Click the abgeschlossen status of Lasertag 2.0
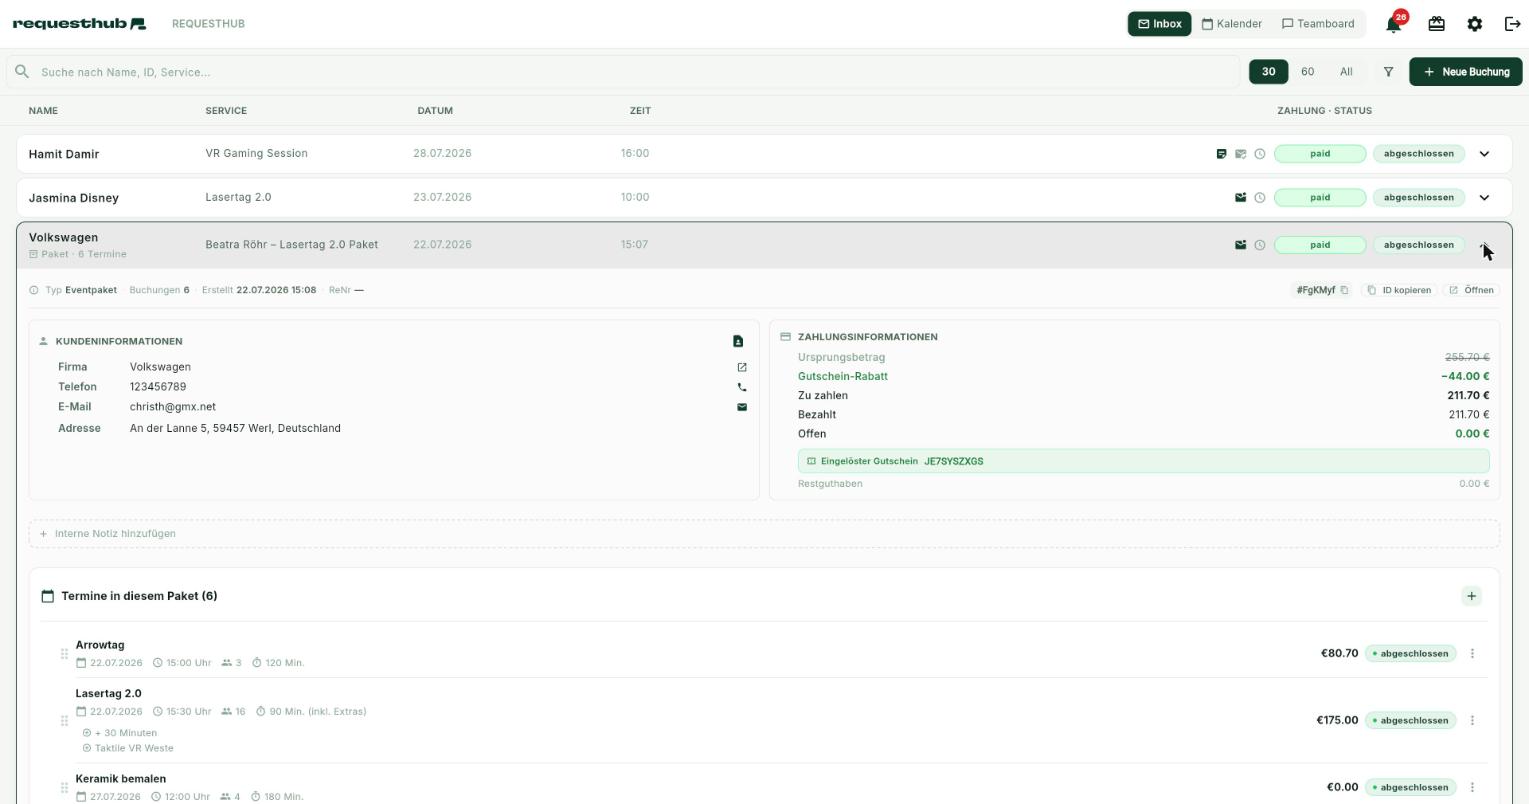The height and width of the screenshot is (804, 1529). coord(1411,721)
